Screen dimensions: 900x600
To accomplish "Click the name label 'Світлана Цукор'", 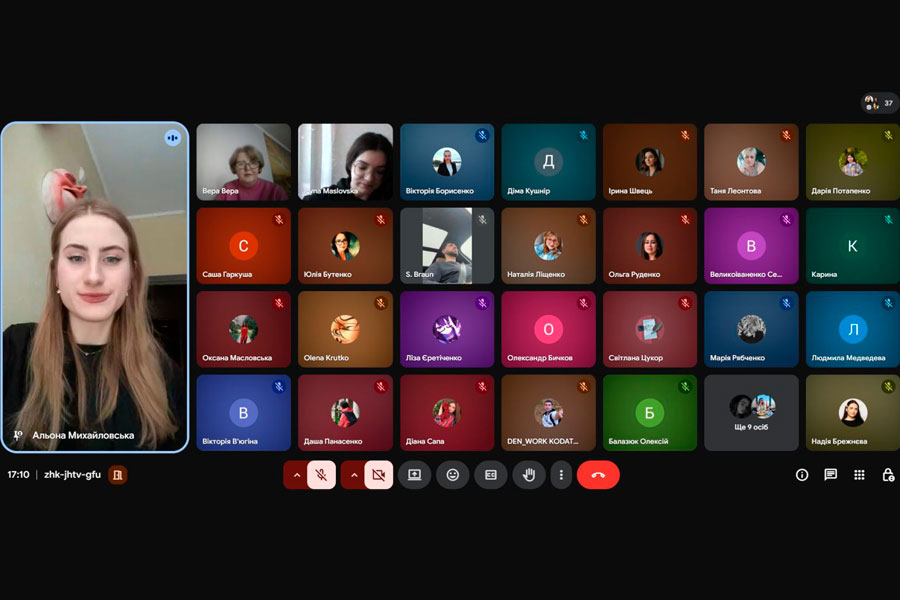I will click(x=635, y=358).
